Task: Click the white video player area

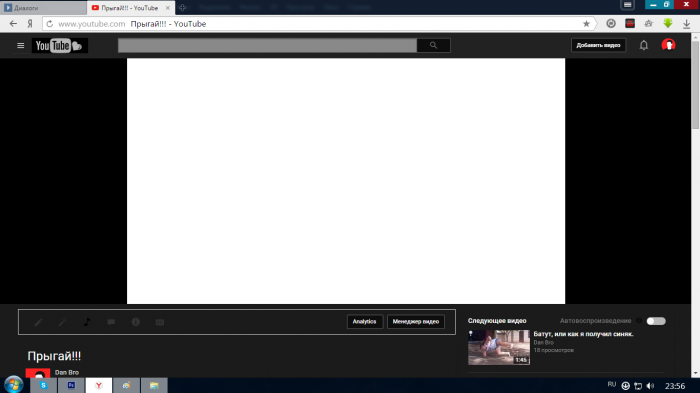Action: click(x=346, y=181)
